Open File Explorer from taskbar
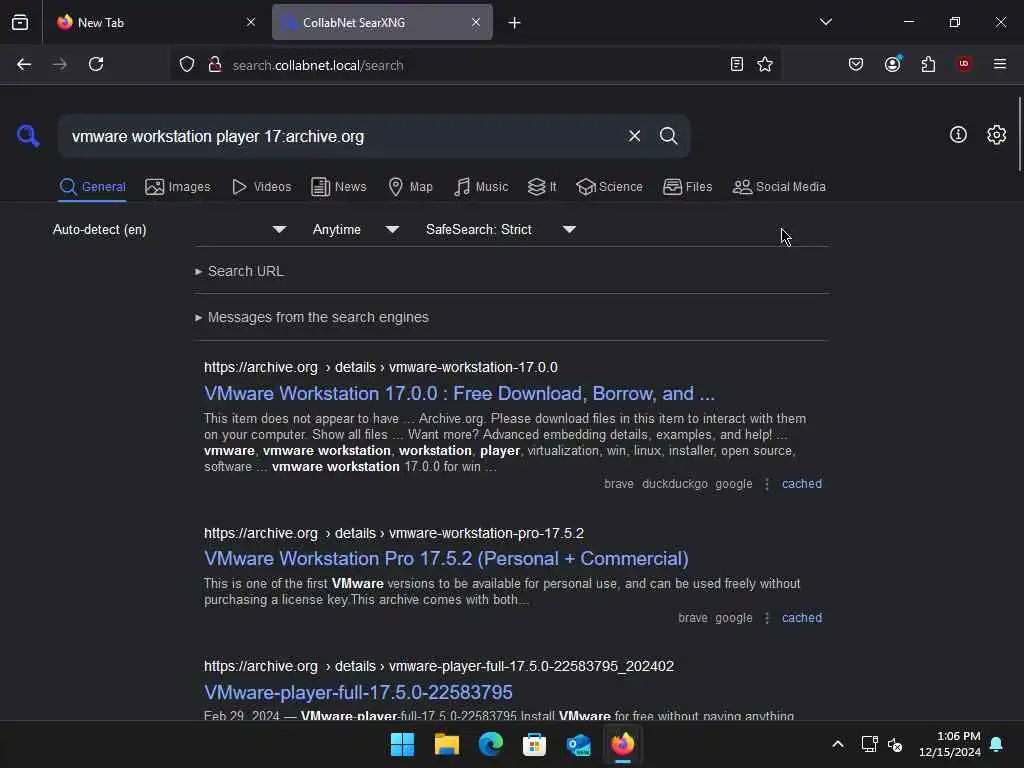Screen dimensions: 1024x768 447,744
